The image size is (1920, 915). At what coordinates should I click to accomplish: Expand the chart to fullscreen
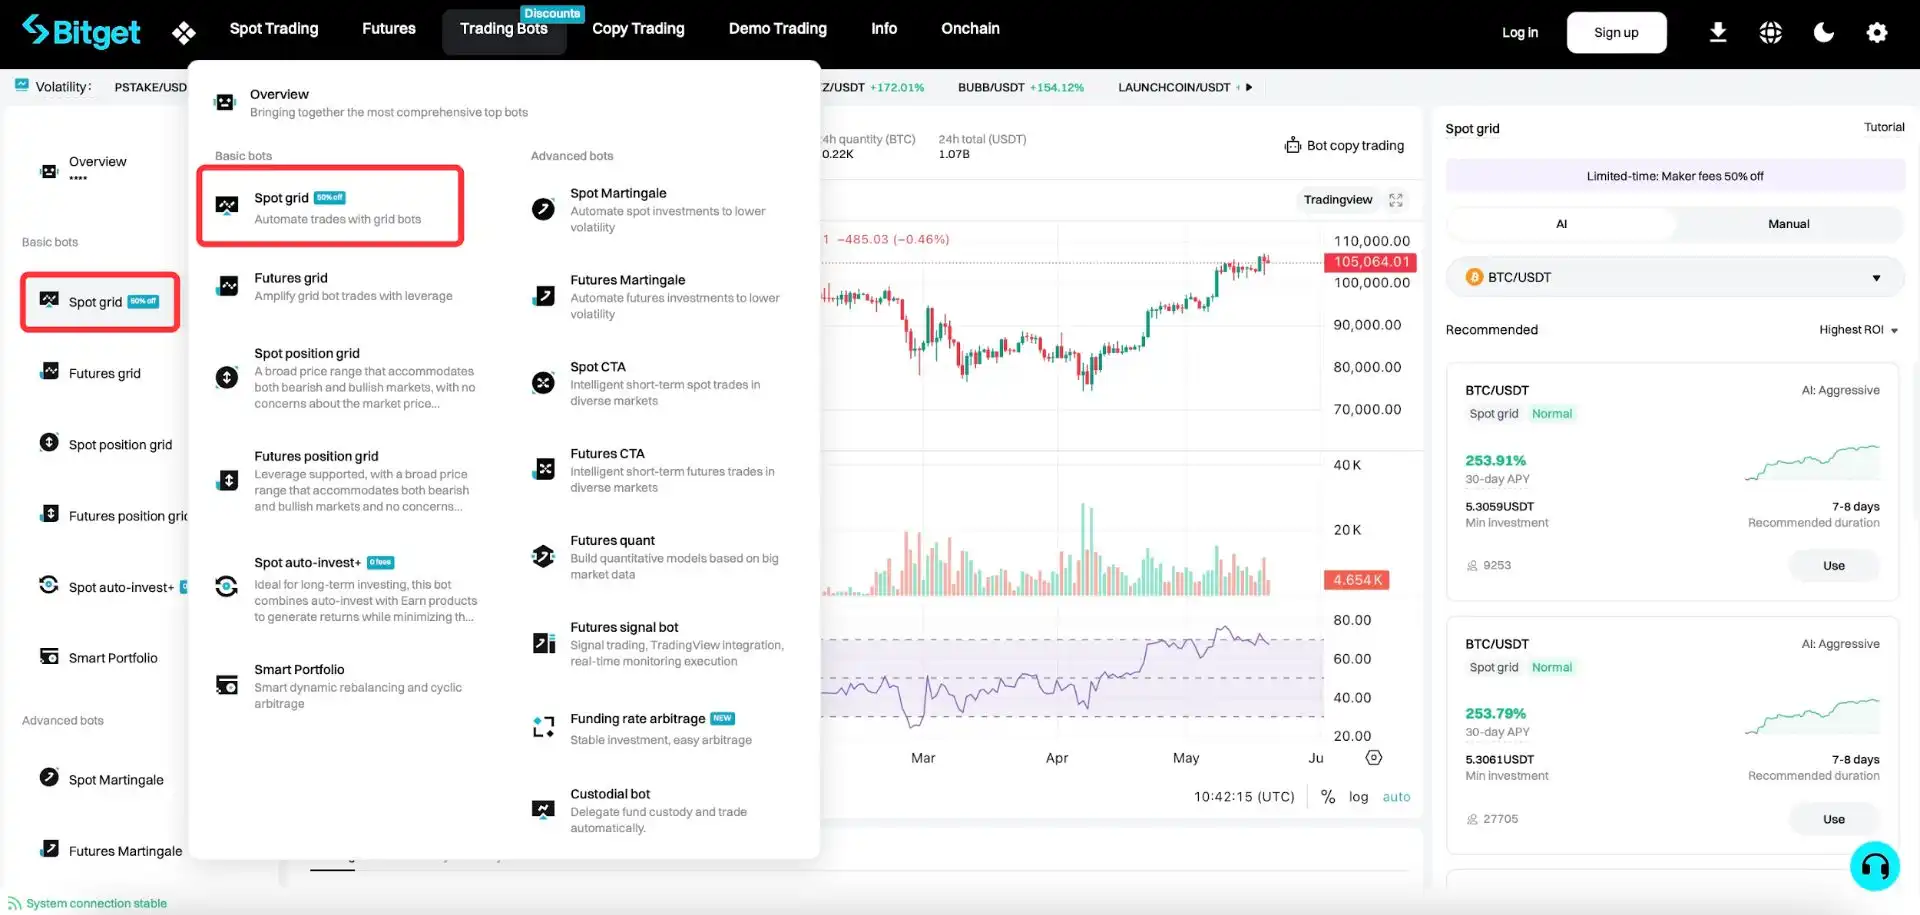point(1396,200)
